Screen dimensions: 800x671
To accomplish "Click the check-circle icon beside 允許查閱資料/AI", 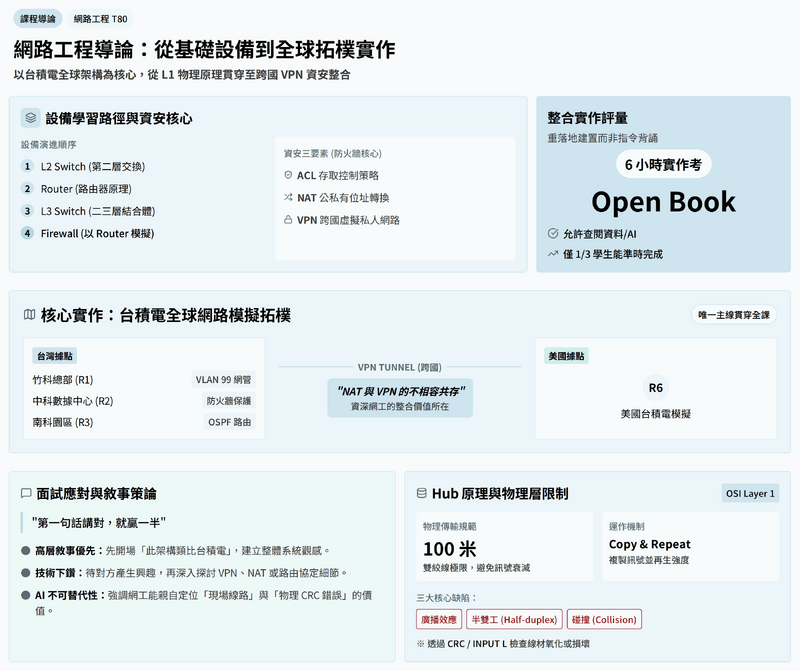I will (553, 233).
